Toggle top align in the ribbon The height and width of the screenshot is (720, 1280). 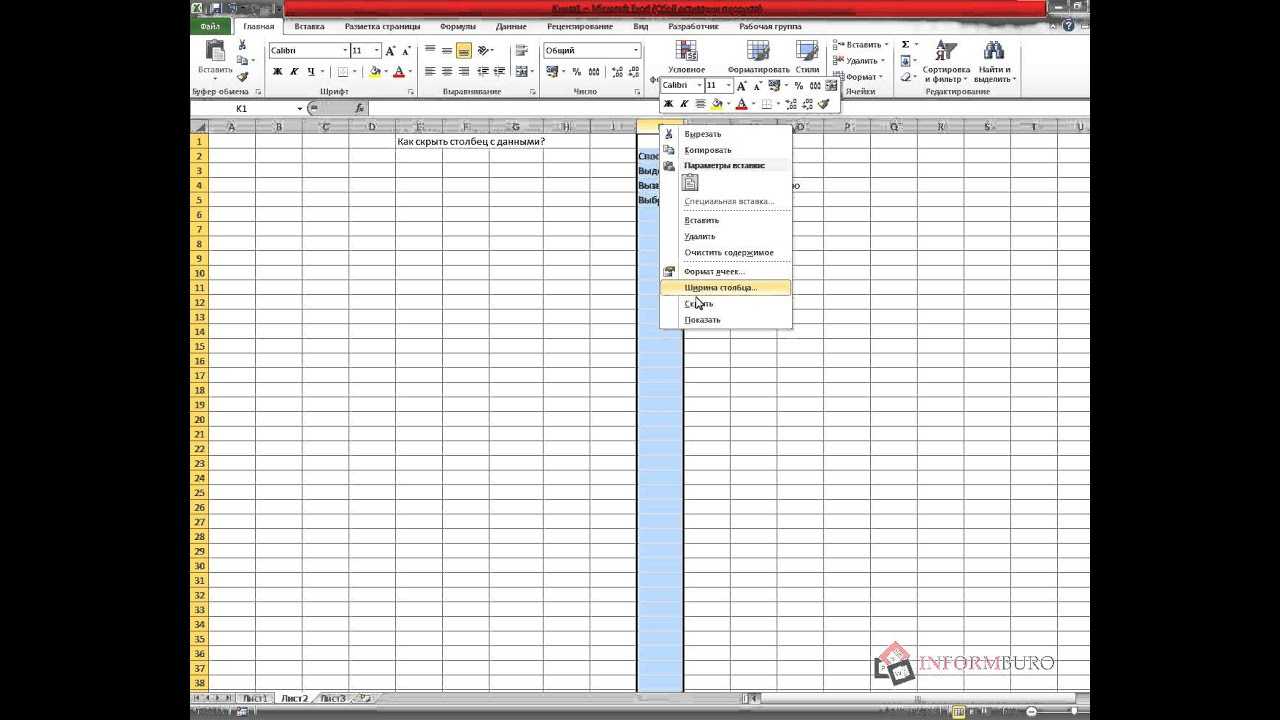click(x=430, y=49)
